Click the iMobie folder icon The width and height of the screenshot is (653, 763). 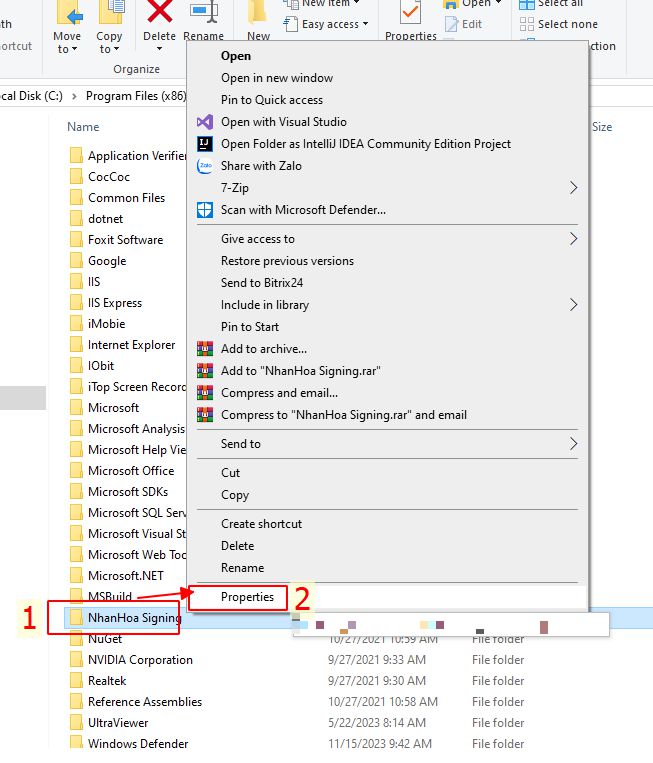(x=76, y=323)
